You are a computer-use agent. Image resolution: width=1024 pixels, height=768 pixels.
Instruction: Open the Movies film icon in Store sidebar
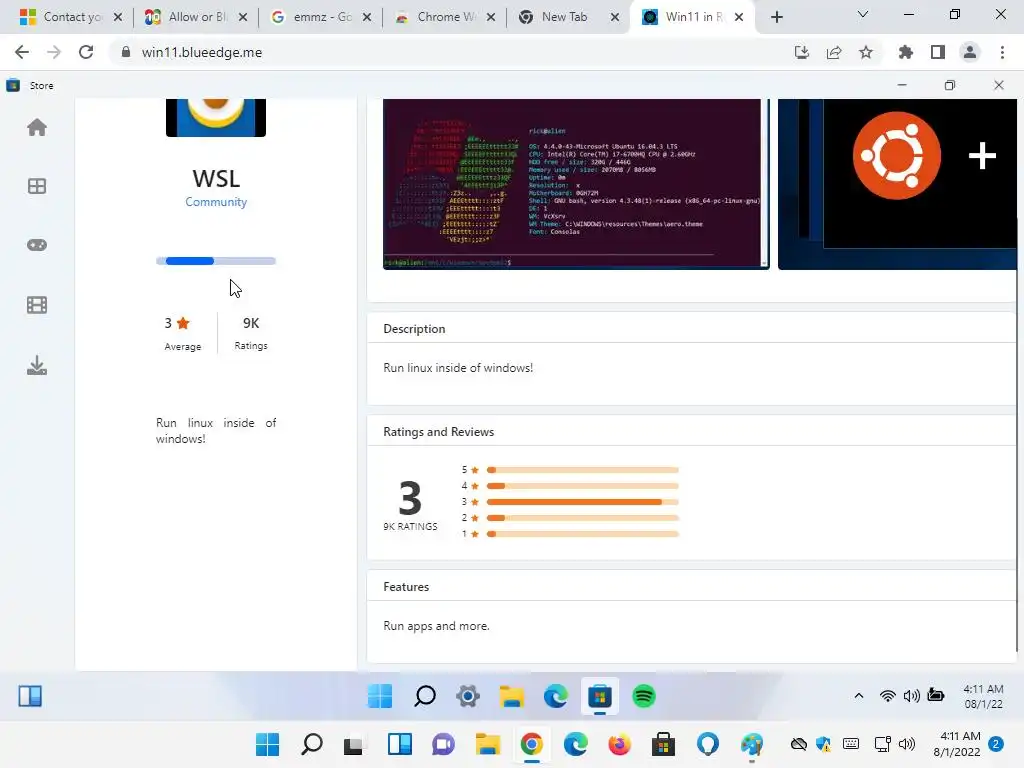(37, 305)
